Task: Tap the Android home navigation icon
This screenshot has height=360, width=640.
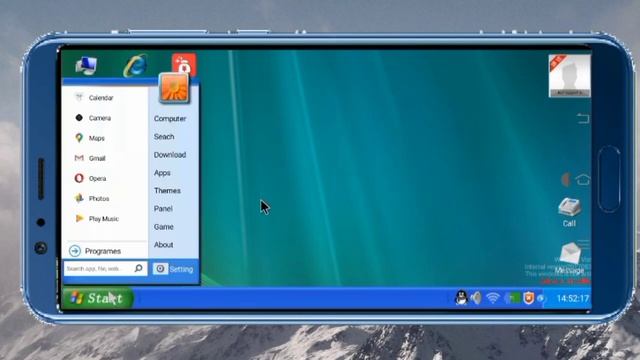Action: click(582, 179)
